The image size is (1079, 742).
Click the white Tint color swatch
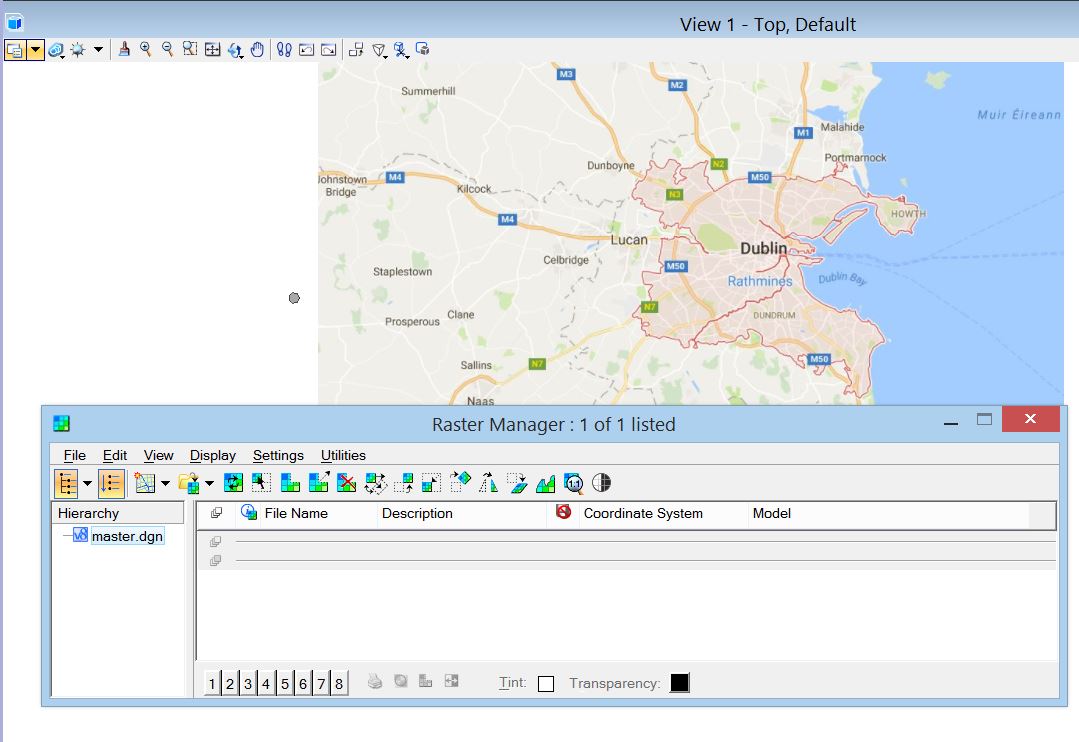pos(546,683)
